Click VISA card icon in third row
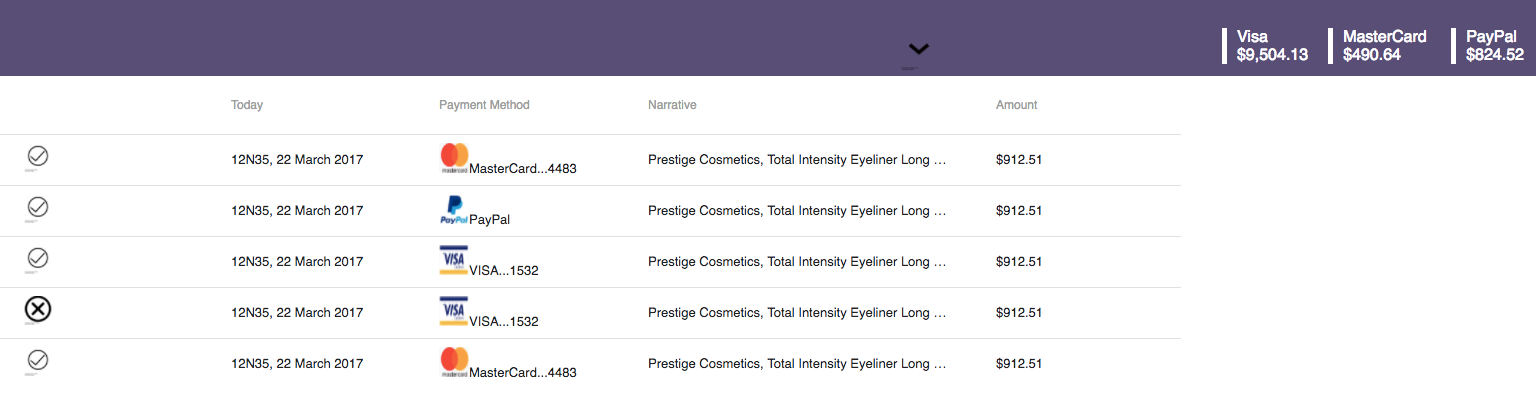1536x409 pixels. click(454, 261)
